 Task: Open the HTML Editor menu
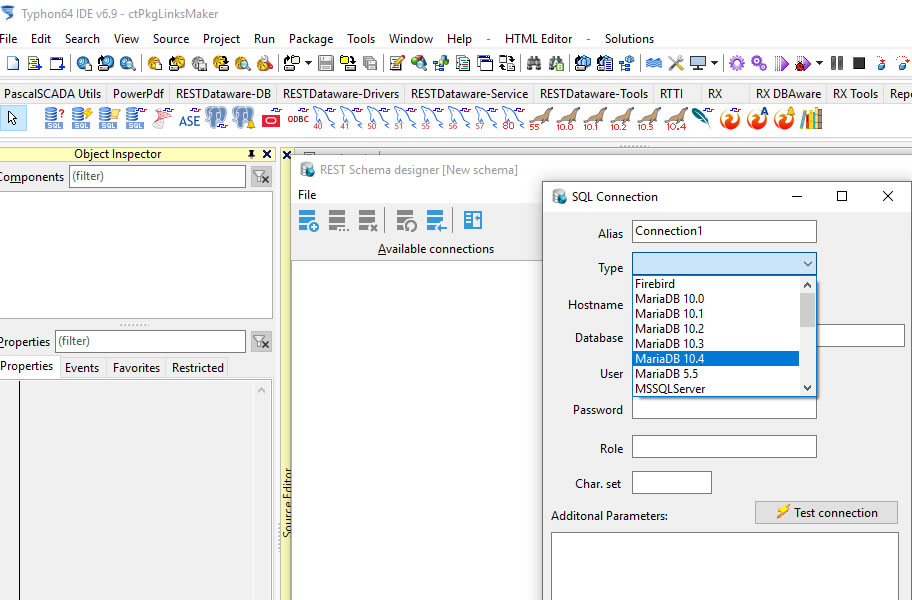pyautogui.click(x=539, y=39)
